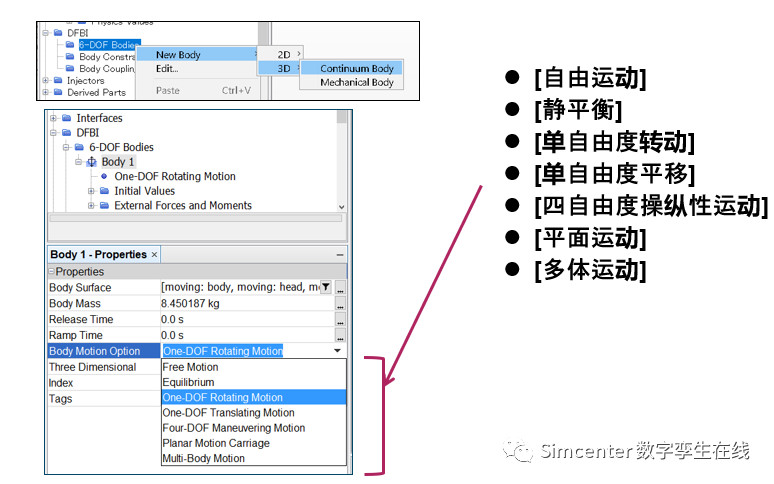Select Mechanical Body in the submenu
The height and width of the screenshot is (484, 774).
click(356, 83)
